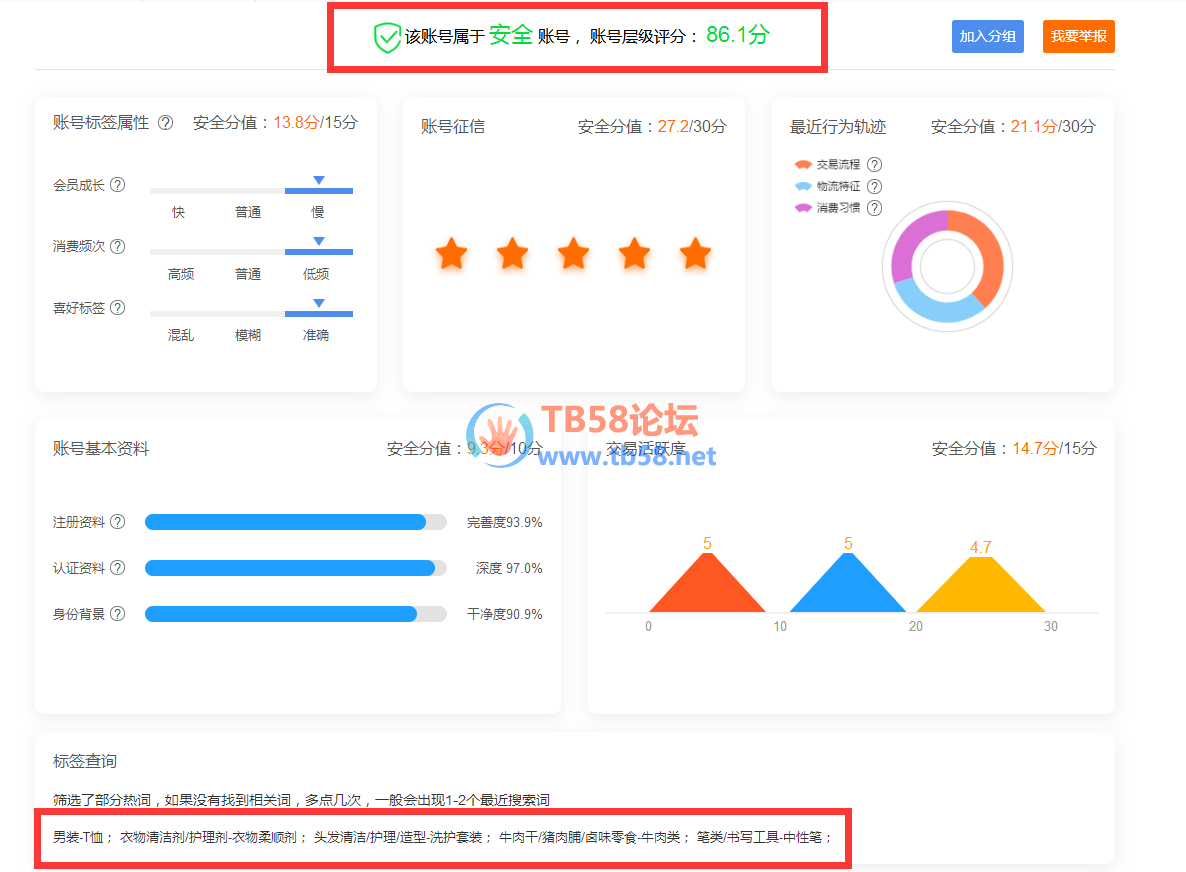Click the 男装-T恤 tag text
Screen dimensions: 1186x872
82,837
